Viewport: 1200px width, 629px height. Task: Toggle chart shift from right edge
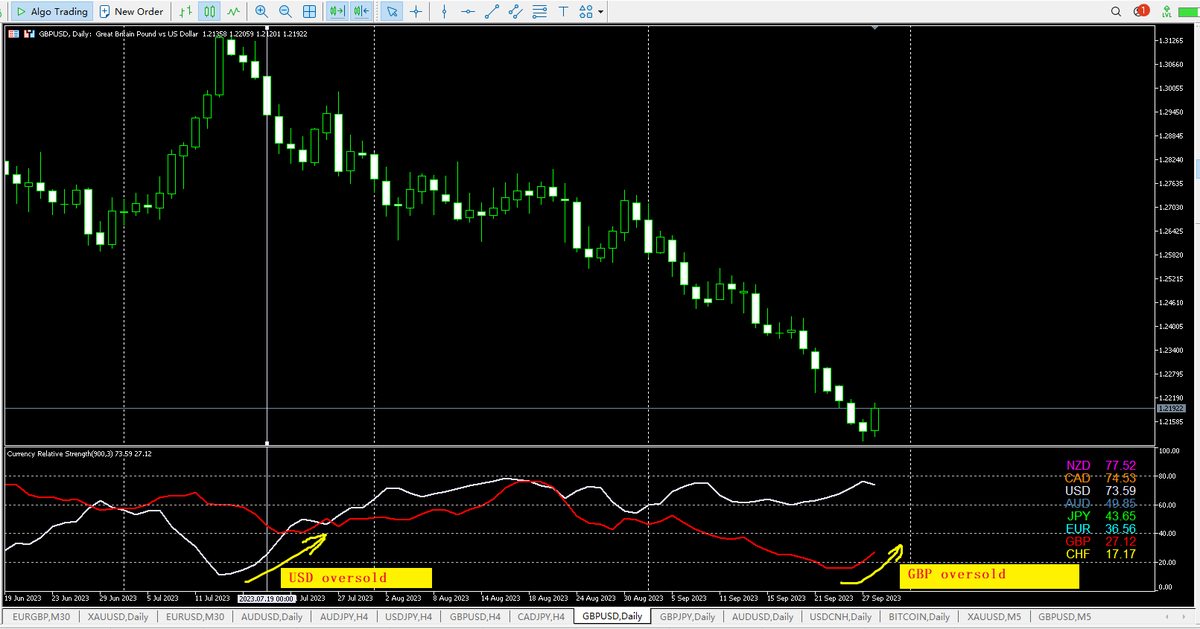tap(361, 12)
